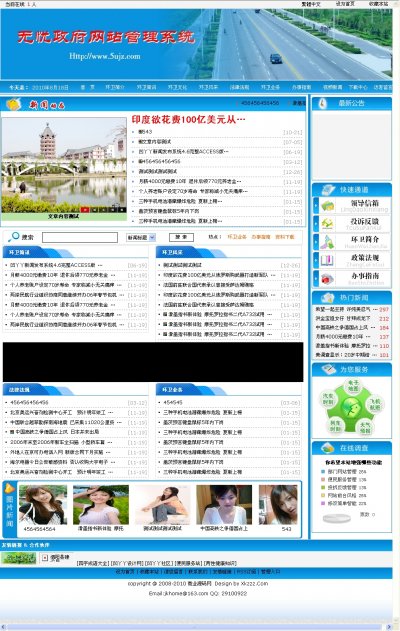Viewport: 400px width, 631px height.
Task: Click the bottom horizontal scrollbar
Action: point(193,627)
